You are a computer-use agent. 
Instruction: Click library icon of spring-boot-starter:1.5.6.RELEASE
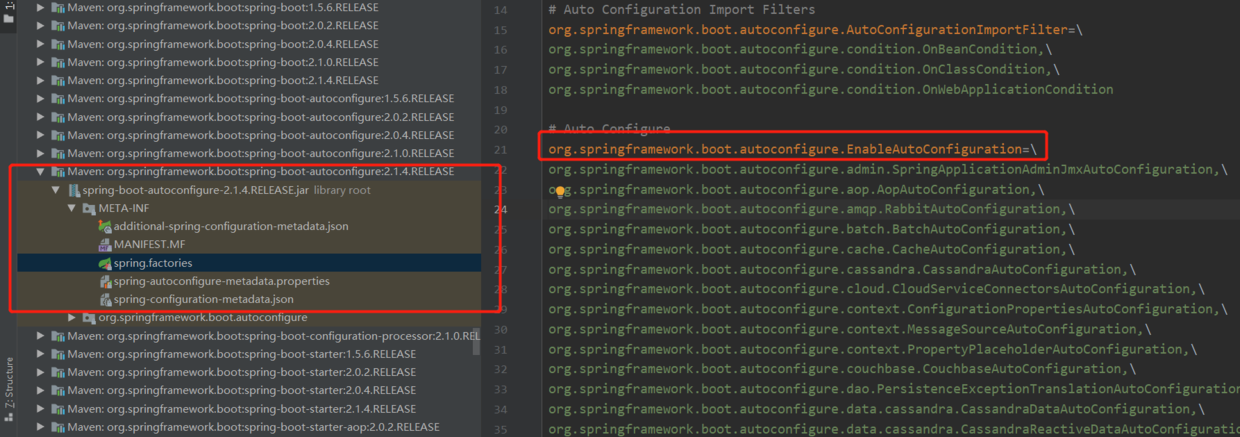[x=58, y=354]
